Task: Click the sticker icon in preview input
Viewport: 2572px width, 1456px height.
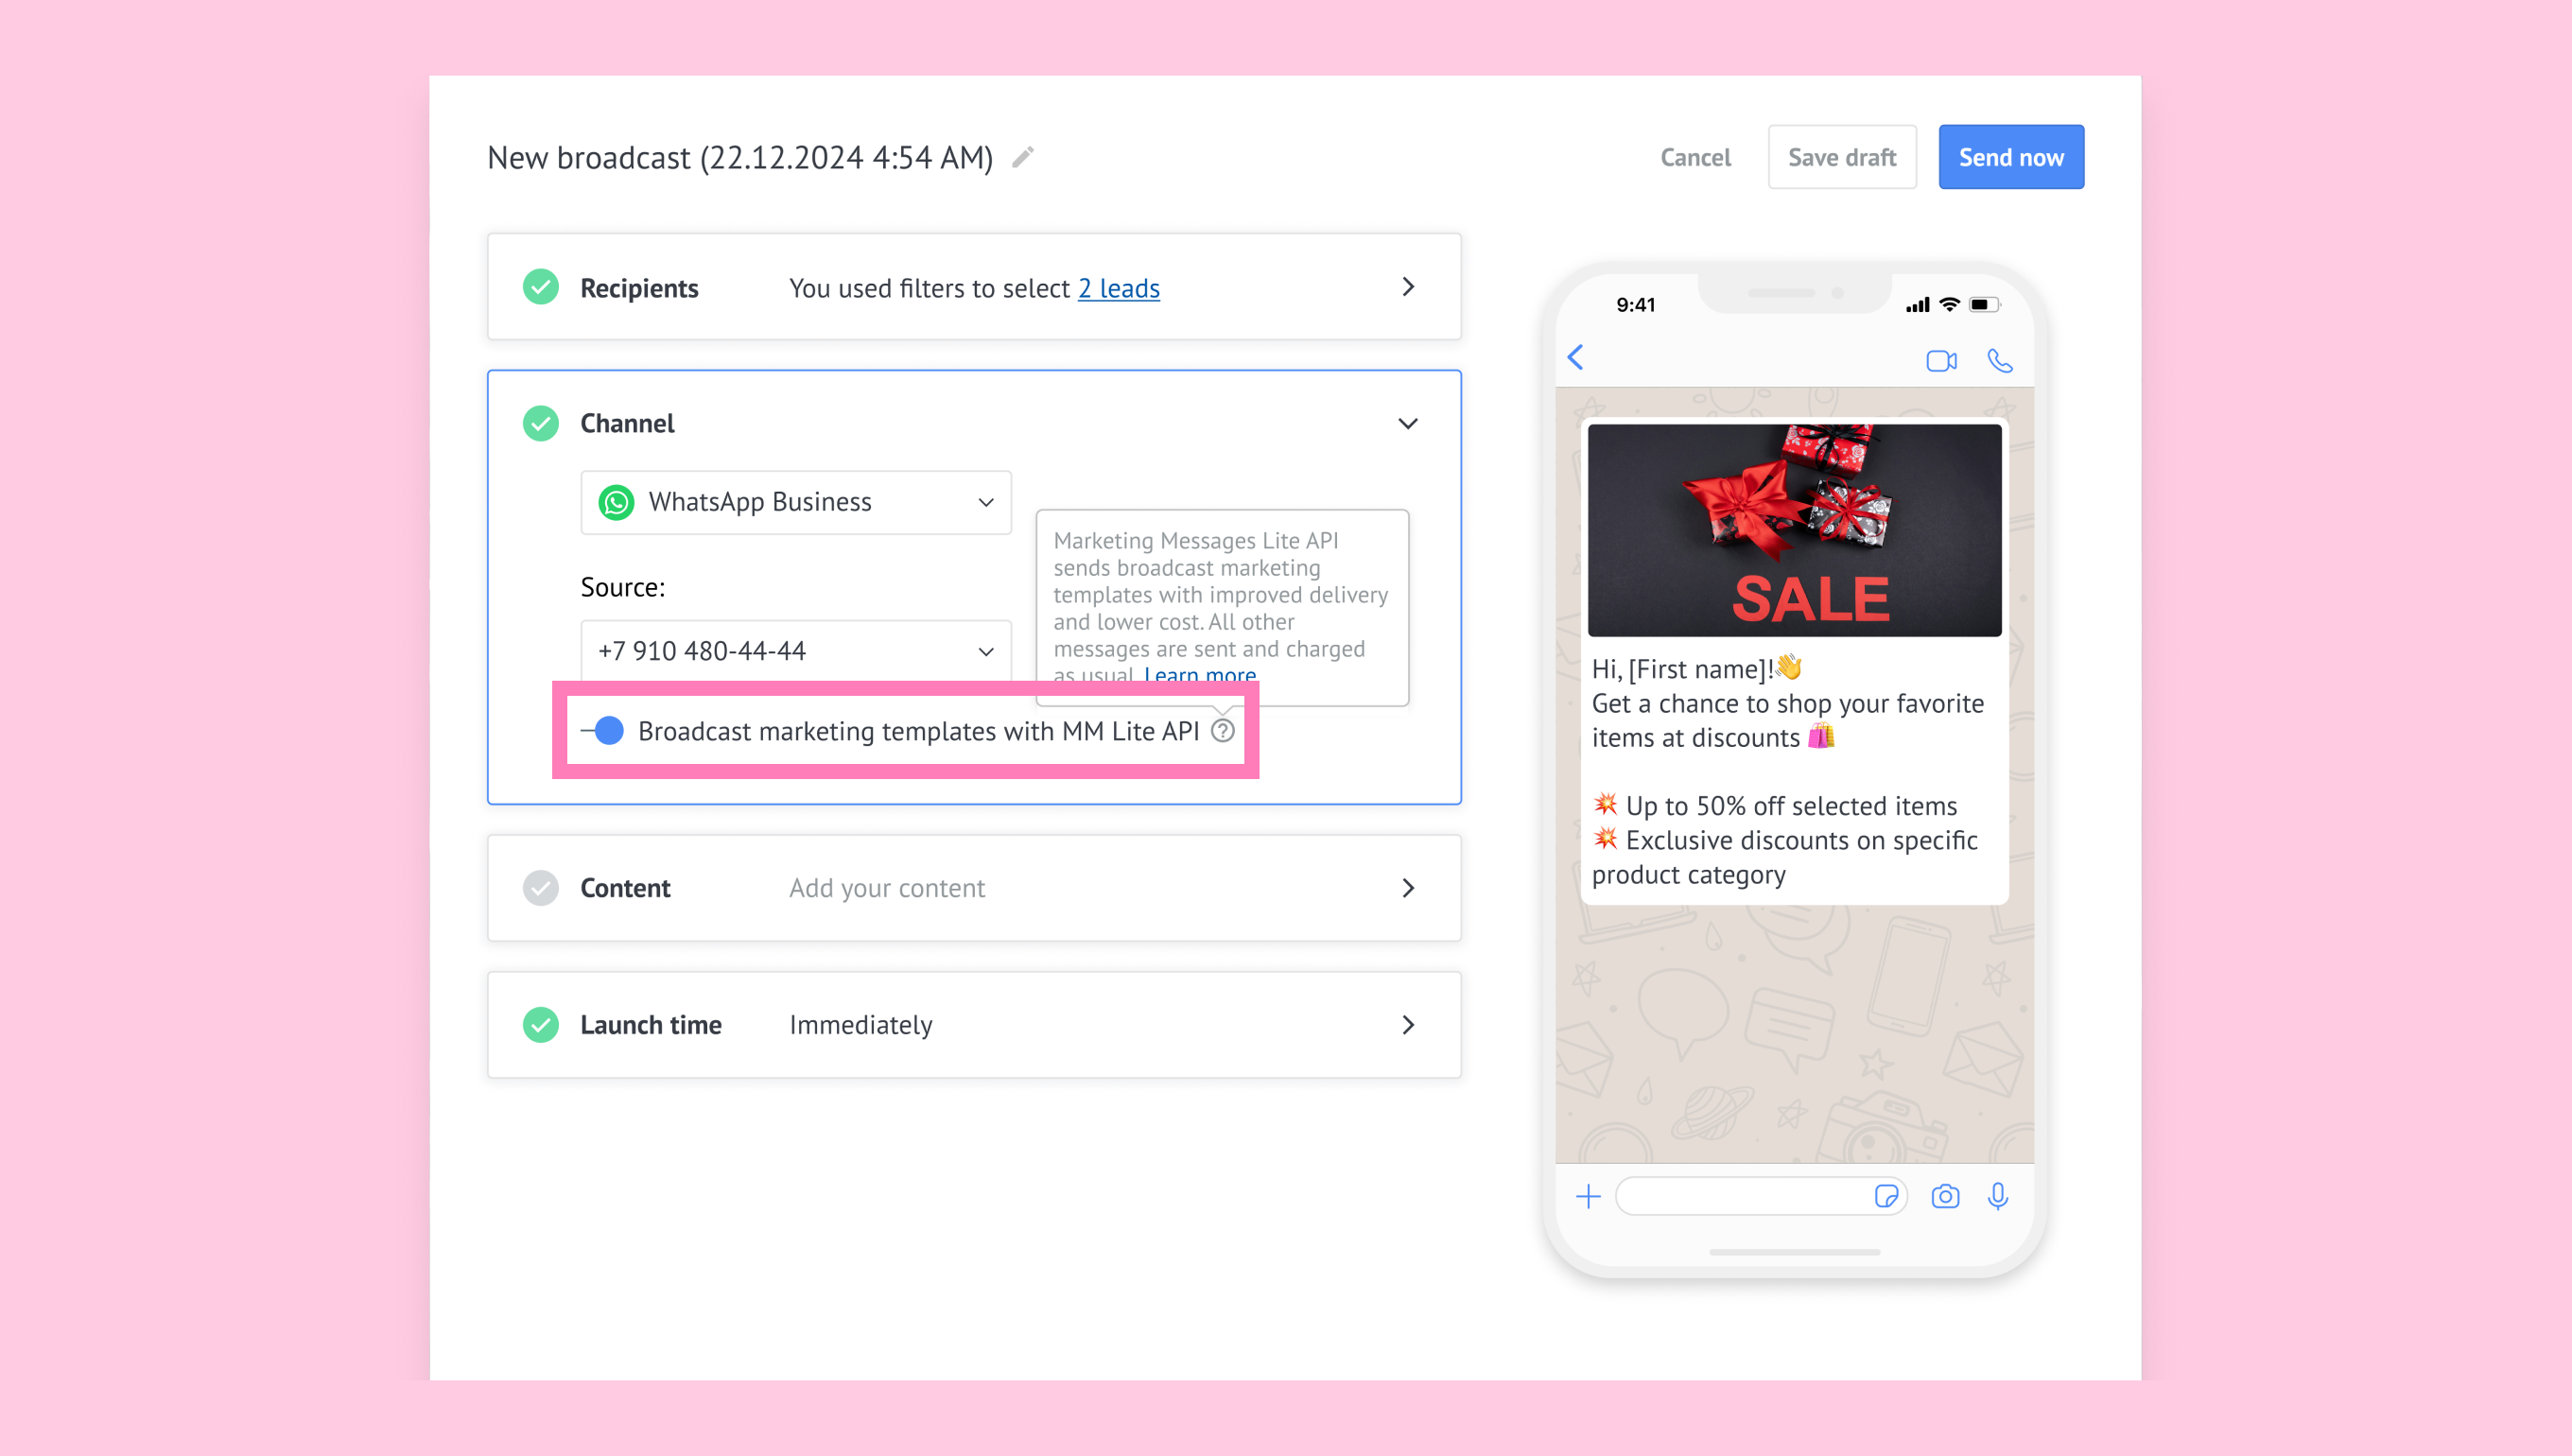Action: (1886, 1196)
